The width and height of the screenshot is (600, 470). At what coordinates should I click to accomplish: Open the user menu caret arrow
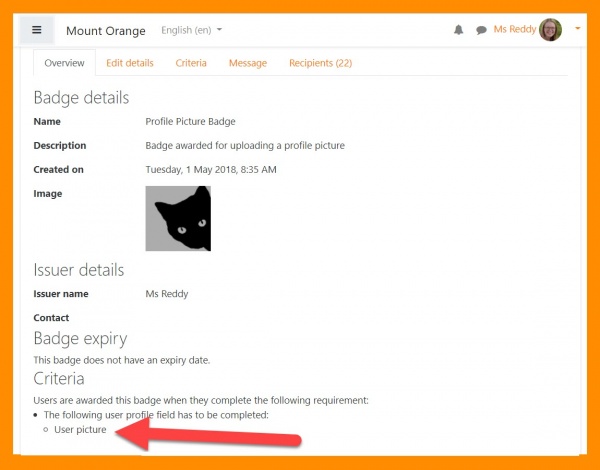(577, 29)
